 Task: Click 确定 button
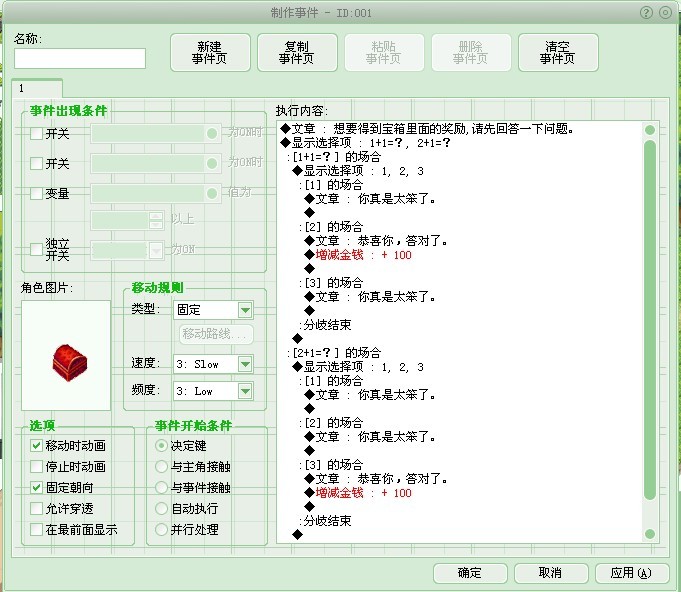tap(470, 573)
